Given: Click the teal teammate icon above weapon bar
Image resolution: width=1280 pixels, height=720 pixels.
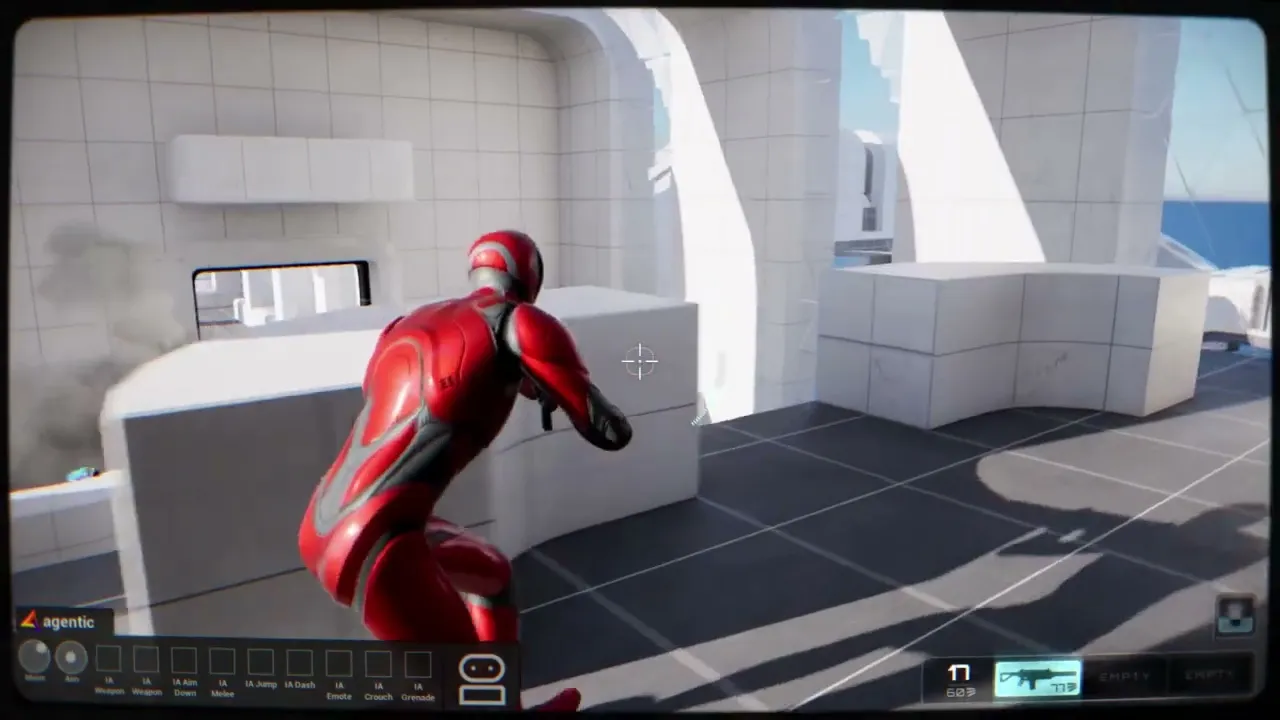Looking at the screenshot, I should 1236,615.
